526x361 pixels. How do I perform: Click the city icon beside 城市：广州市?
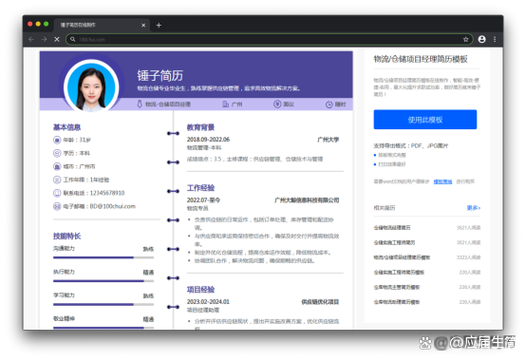(57, 166)
